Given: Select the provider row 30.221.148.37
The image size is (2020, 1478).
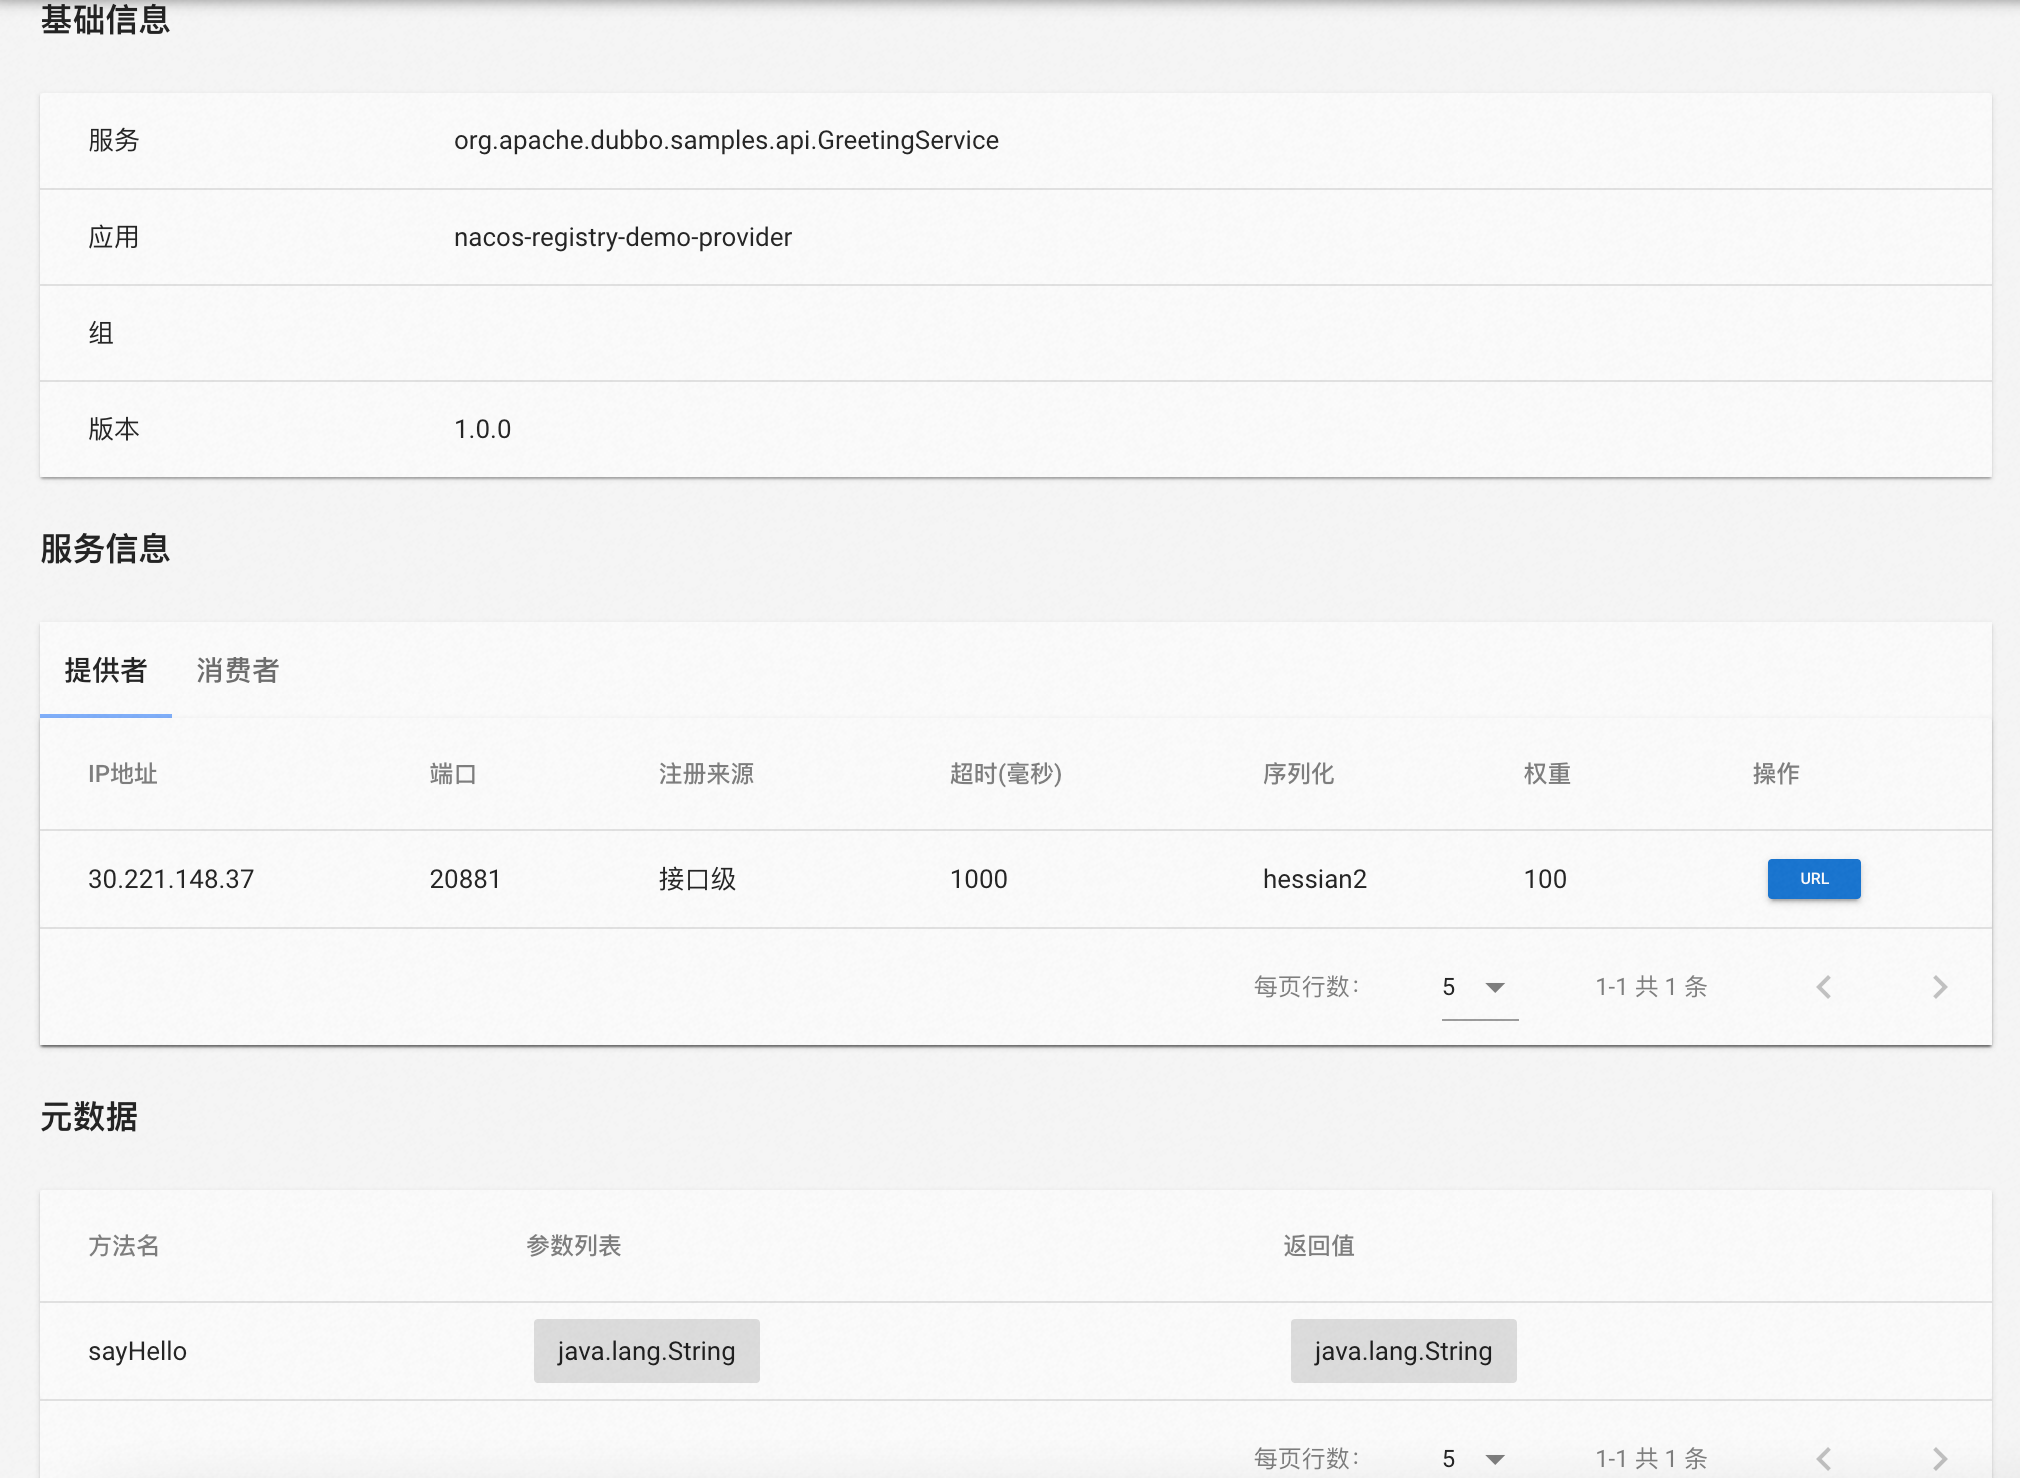Looking at the screenshot, I should 171,878.
